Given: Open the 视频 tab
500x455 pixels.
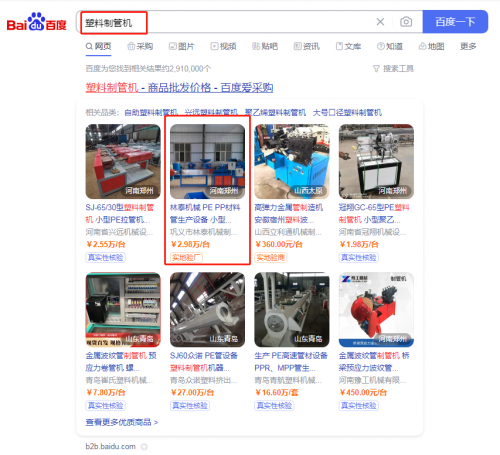Looking at the screenshot, I should (223, 46).
